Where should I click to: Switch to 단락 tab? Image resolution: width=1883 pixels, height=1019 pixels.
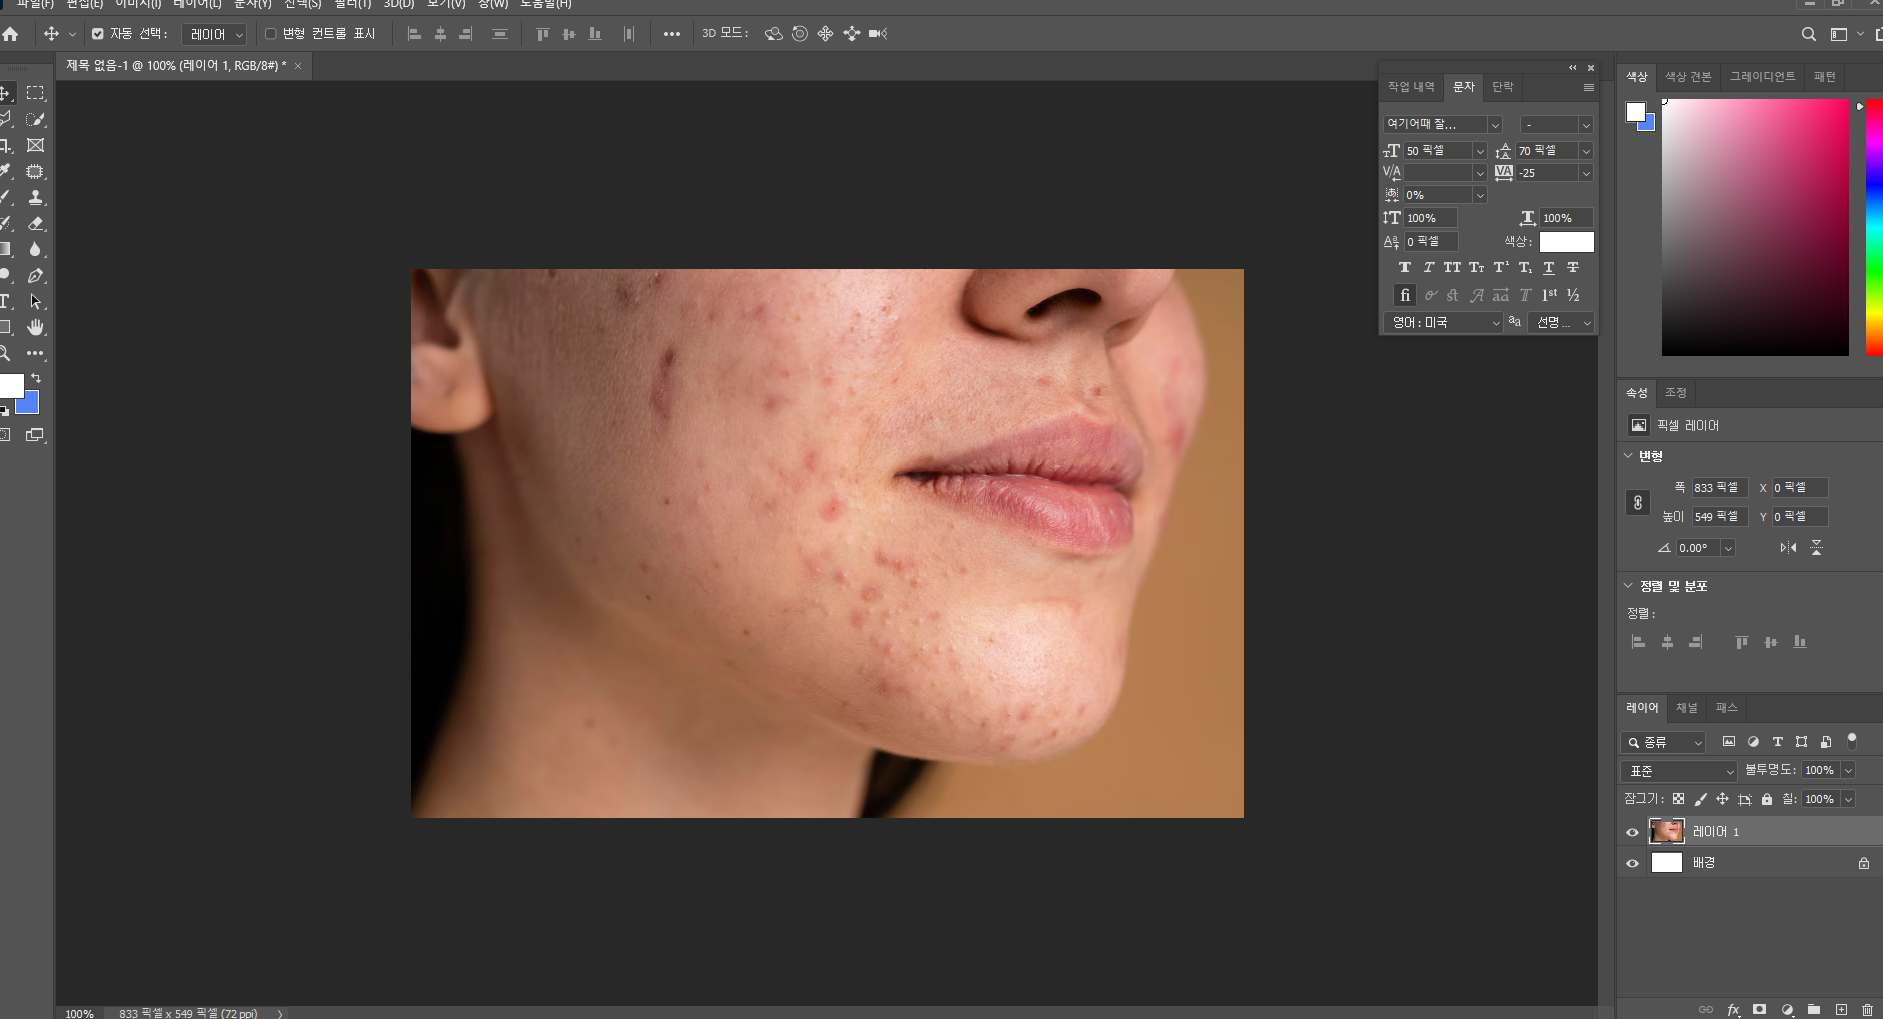click(x=1503, y=87)
